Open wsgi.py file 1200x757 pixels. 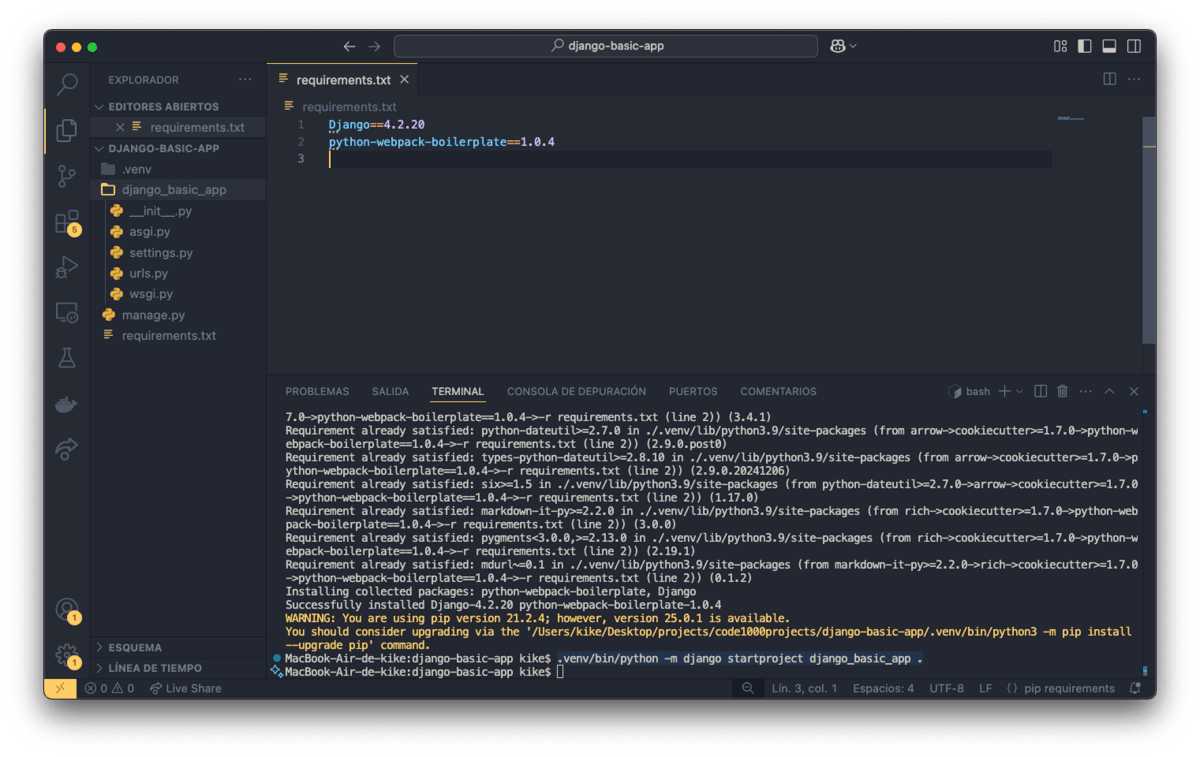[x=178, y=294]
